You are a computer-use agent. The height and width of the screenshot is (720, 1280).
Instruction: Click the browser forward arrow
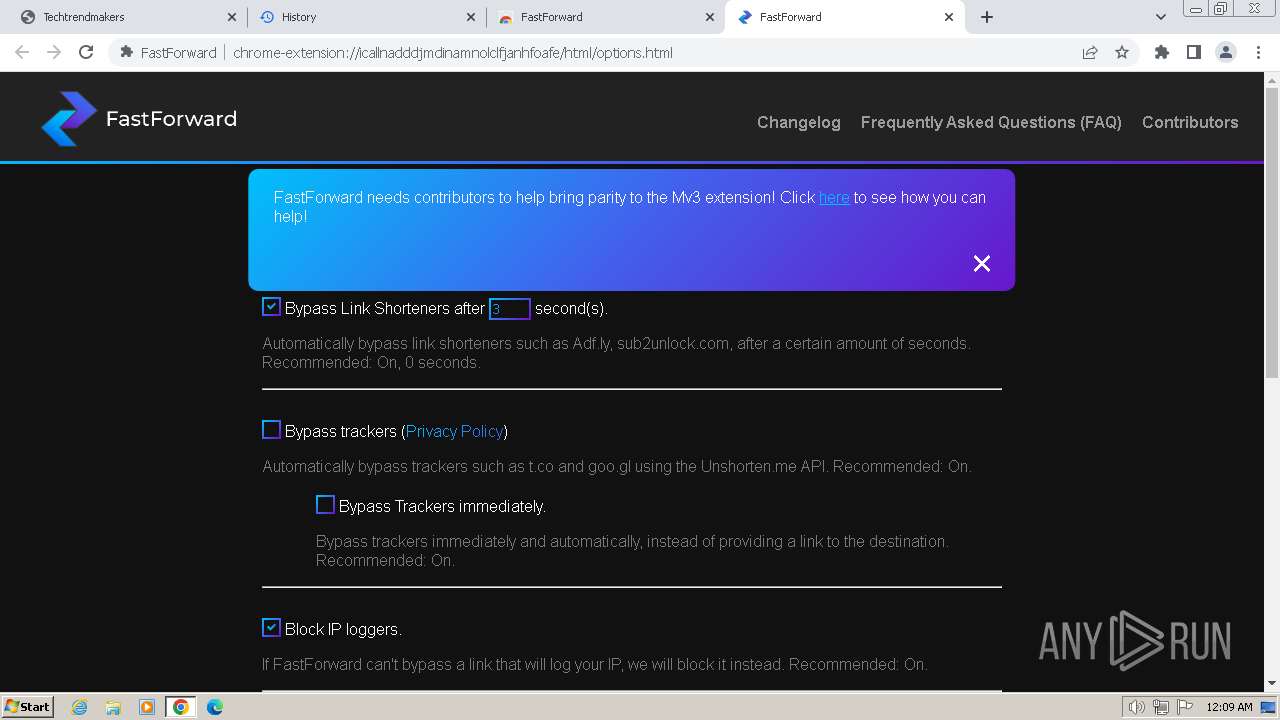click(x=54, y=52)
